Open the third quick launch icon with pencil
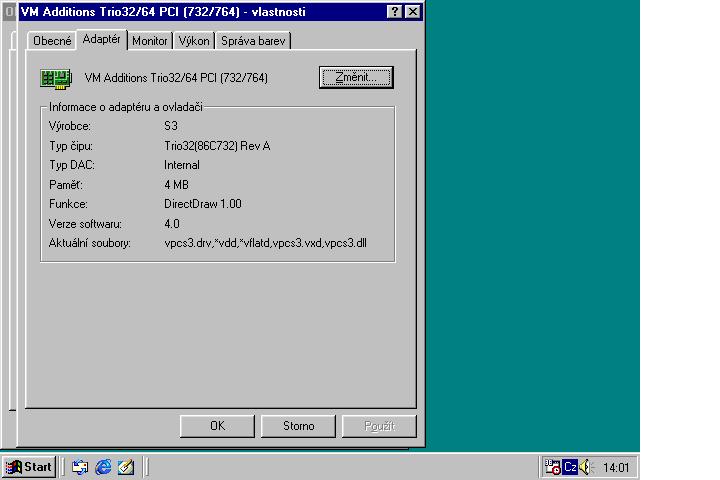 point(126,467)
